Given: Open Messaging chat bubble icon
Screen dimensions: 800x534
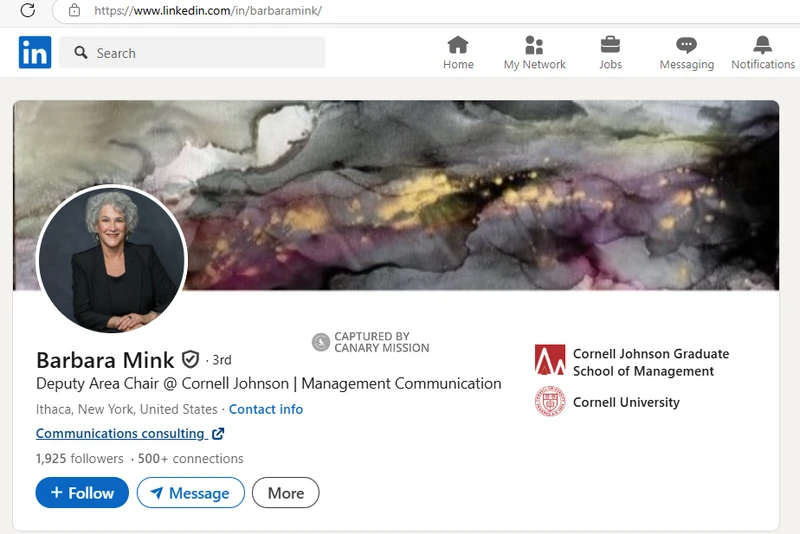Looking at the screenshot, I should point(686,45).
